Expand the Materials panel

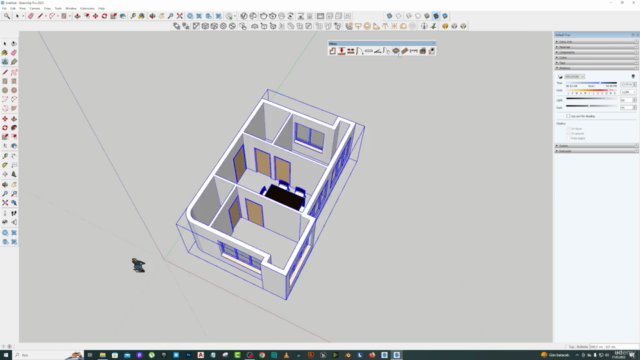click(x=596, y=47)
